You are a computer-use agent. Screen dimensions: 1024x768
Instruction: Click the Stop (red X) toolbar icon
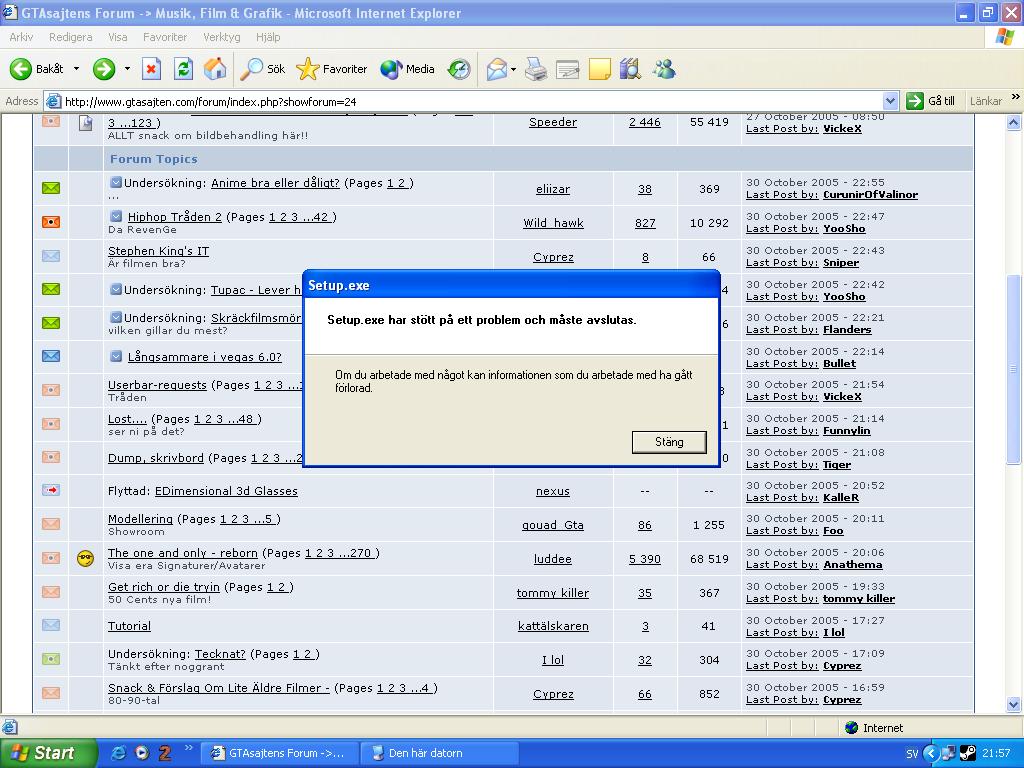point(152,69)
